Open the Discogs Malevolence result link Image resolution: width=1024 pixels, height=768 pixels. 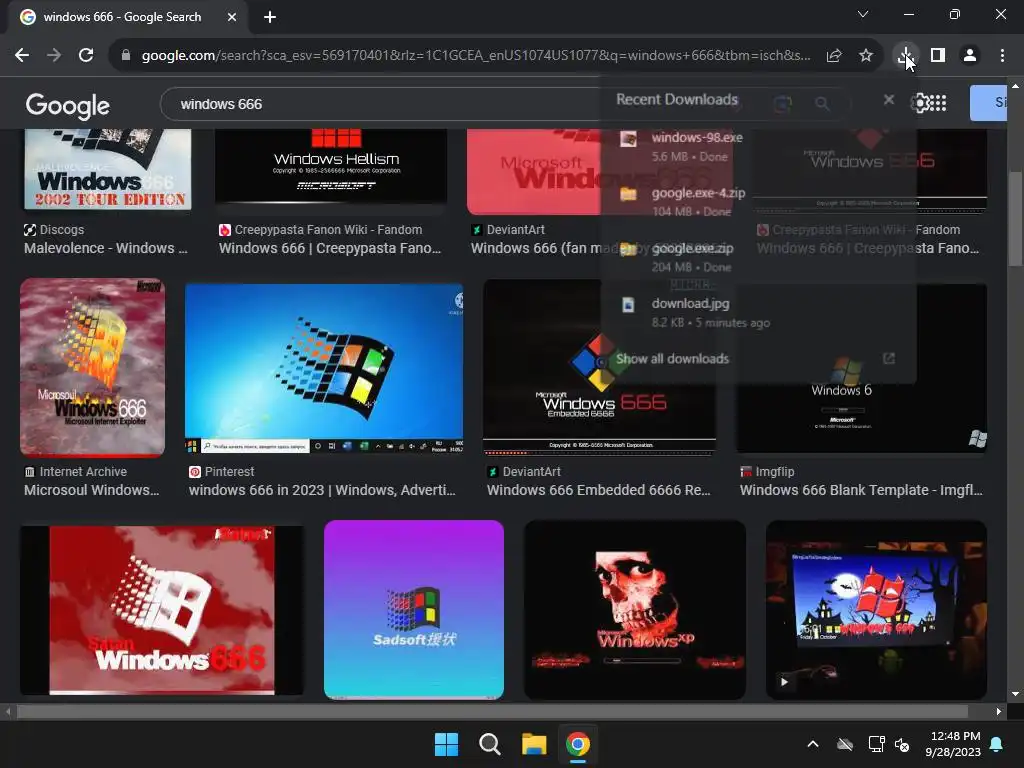106,239
